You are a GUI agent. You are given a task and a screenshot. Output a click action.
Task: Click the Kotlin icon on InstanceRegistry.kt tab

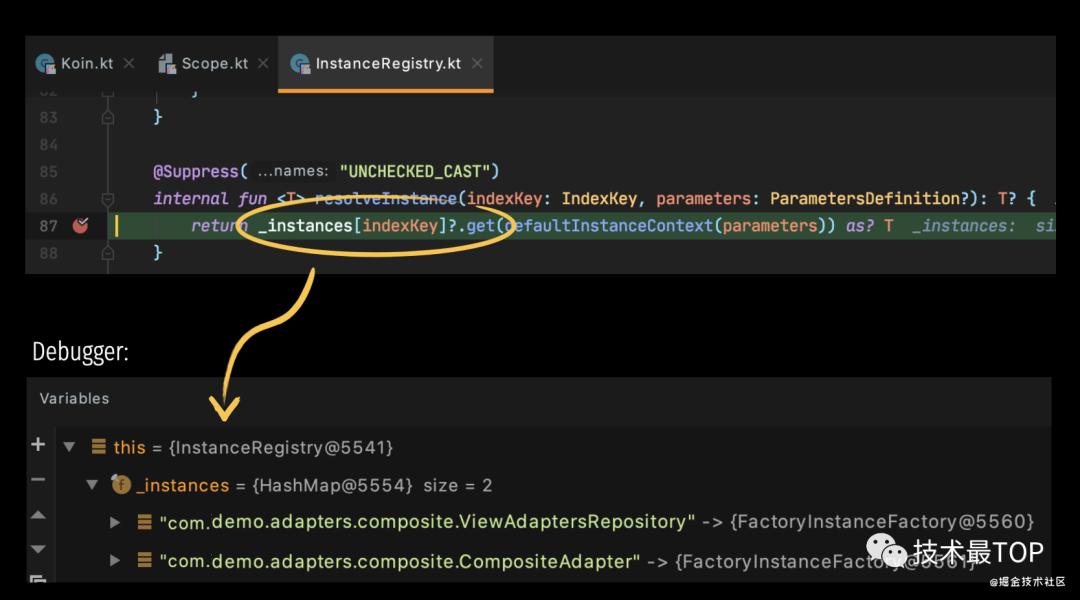[298, 63]
